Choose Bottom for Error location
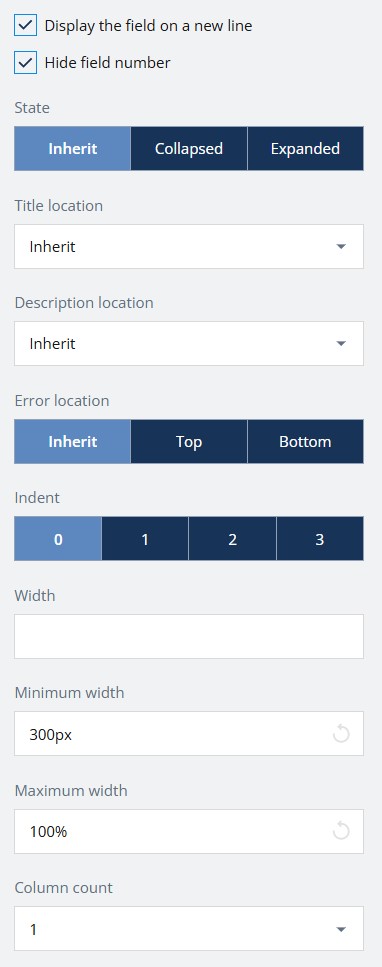Image resolution: width=382 pixels, height=967 pixels. pyautogui.click(x=305, y=442)
